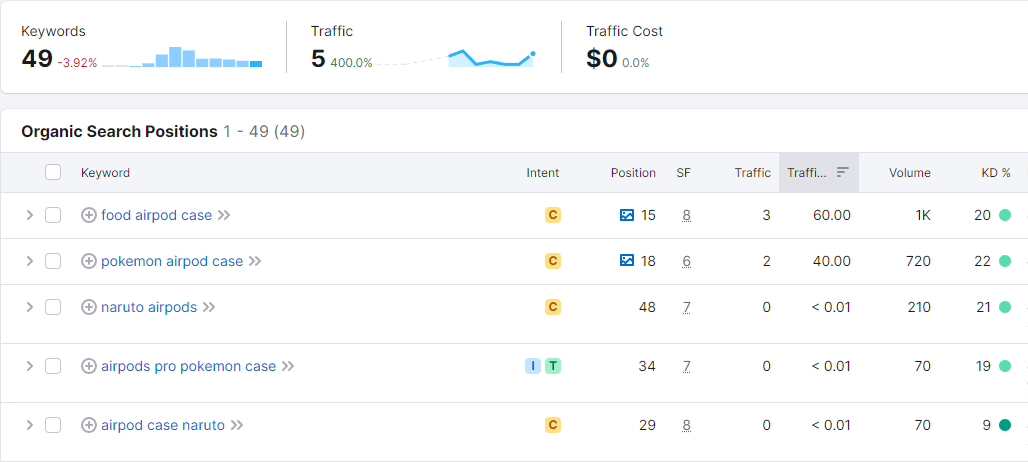Click image SERP feature icon for pokemon airpod case
Screen dimensions: 1028x462
(x=627, y=261)
